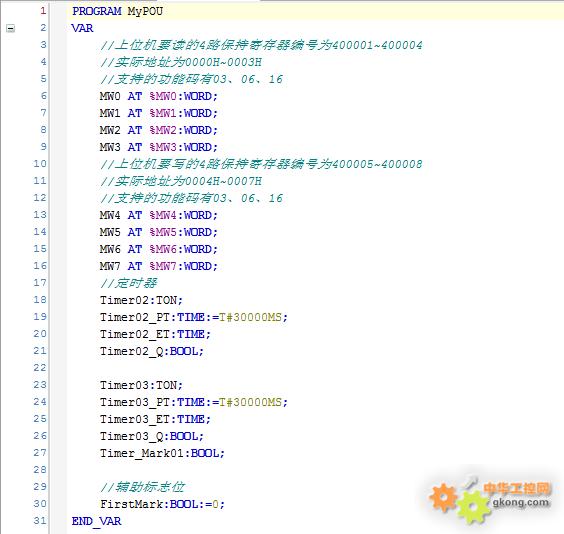This screenshot has height=534, width=564.
Task: Click the VAR keyword on line 2
Action: pos(82,28)
